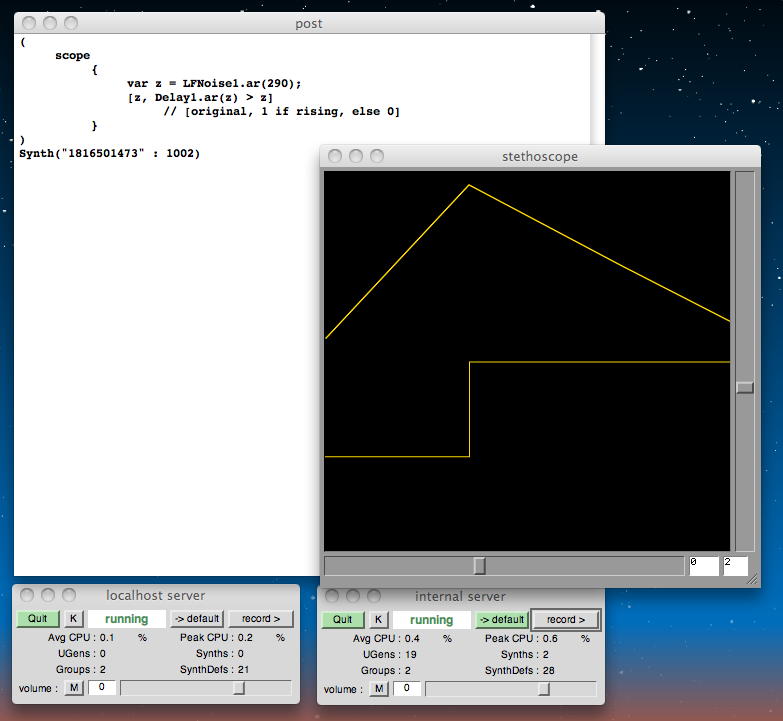Start recording on internal server
The width and height of the screenshot is (783, 721).
[x=566, y=620]
